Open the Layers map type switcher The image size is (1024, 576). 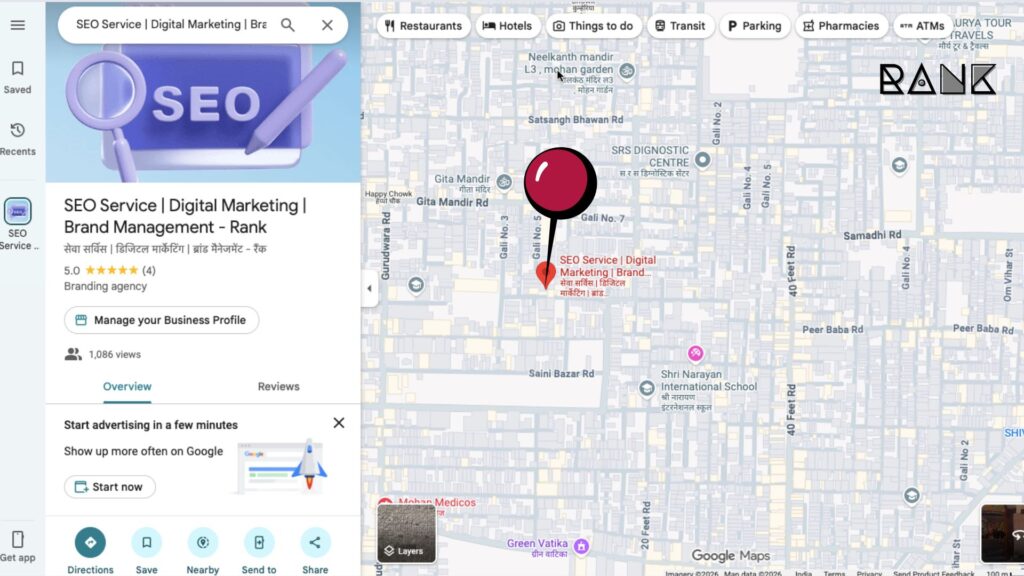[406, 533]
